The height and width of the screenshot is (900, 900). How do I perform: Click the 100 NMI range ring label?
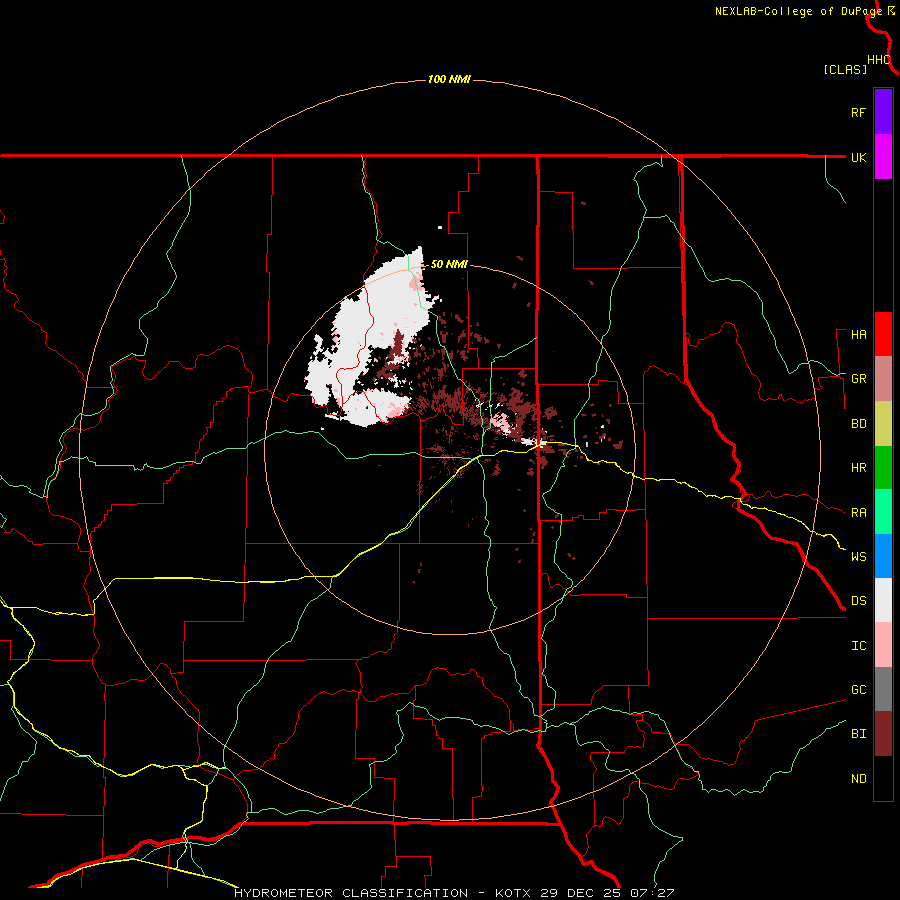449,79
